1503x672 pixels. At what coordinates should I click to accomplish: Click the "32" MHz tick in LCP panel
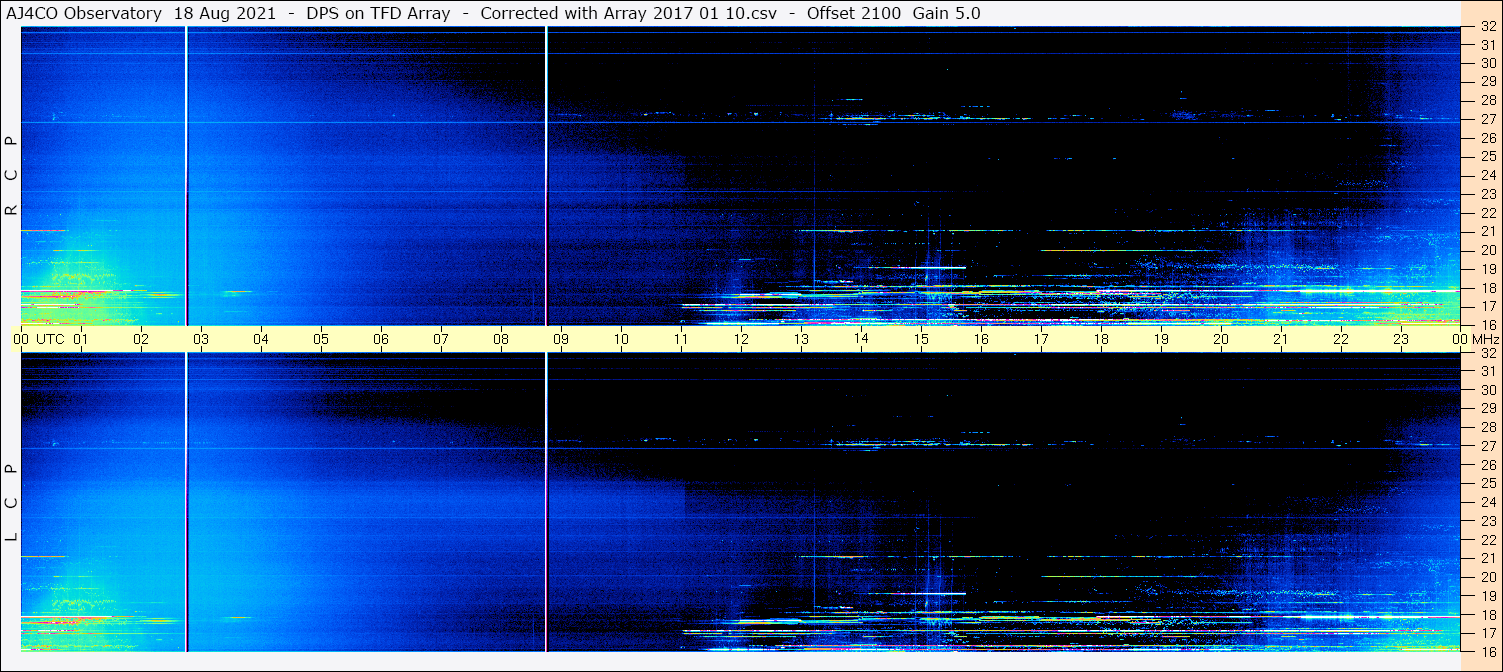[1487, 353]
